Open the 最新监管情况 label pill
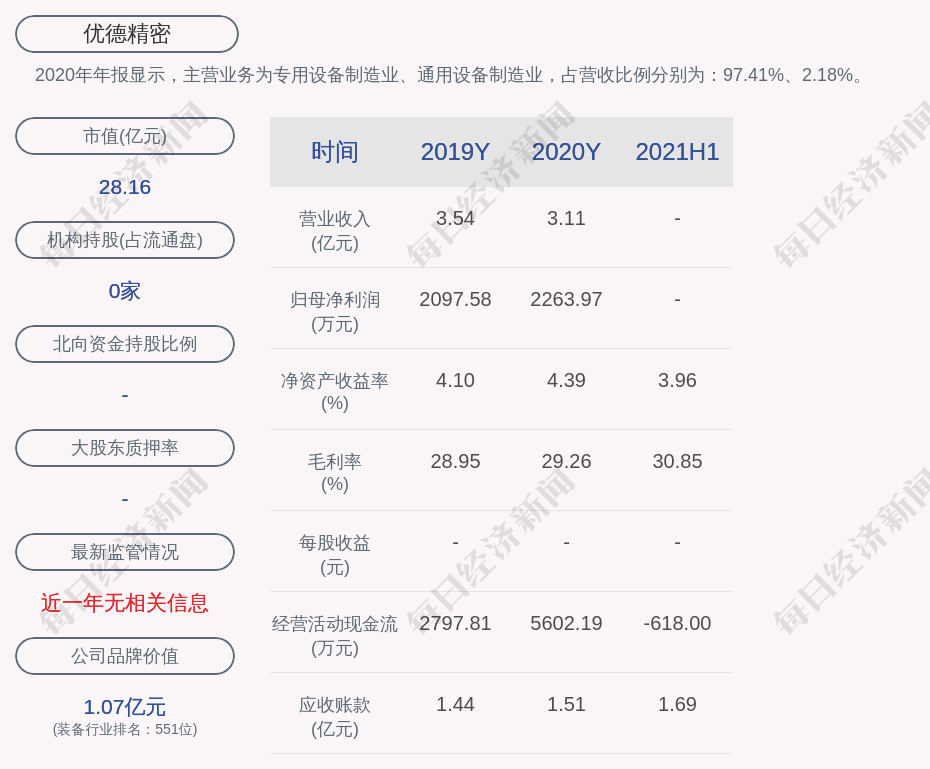The width and height of the screenshot is (930, 769). (x=125, y=552)
